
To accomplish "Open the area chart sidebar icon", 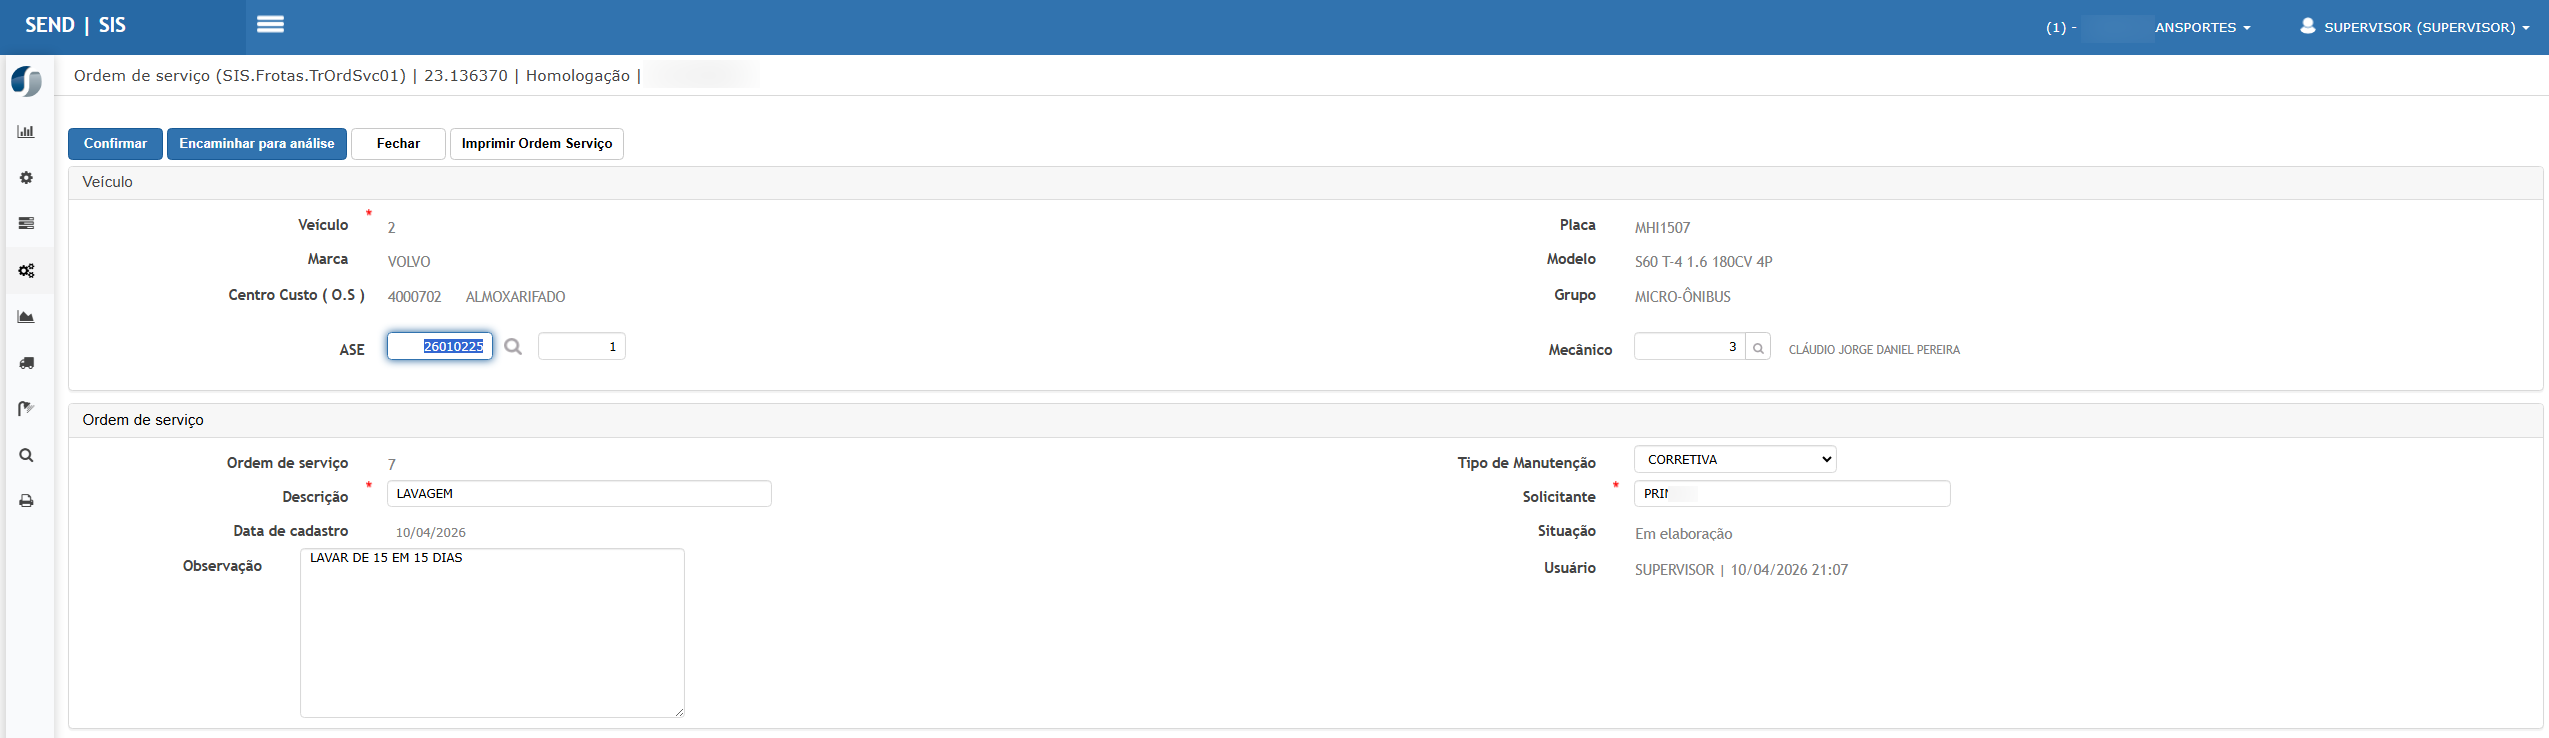I will coord(26,317).
